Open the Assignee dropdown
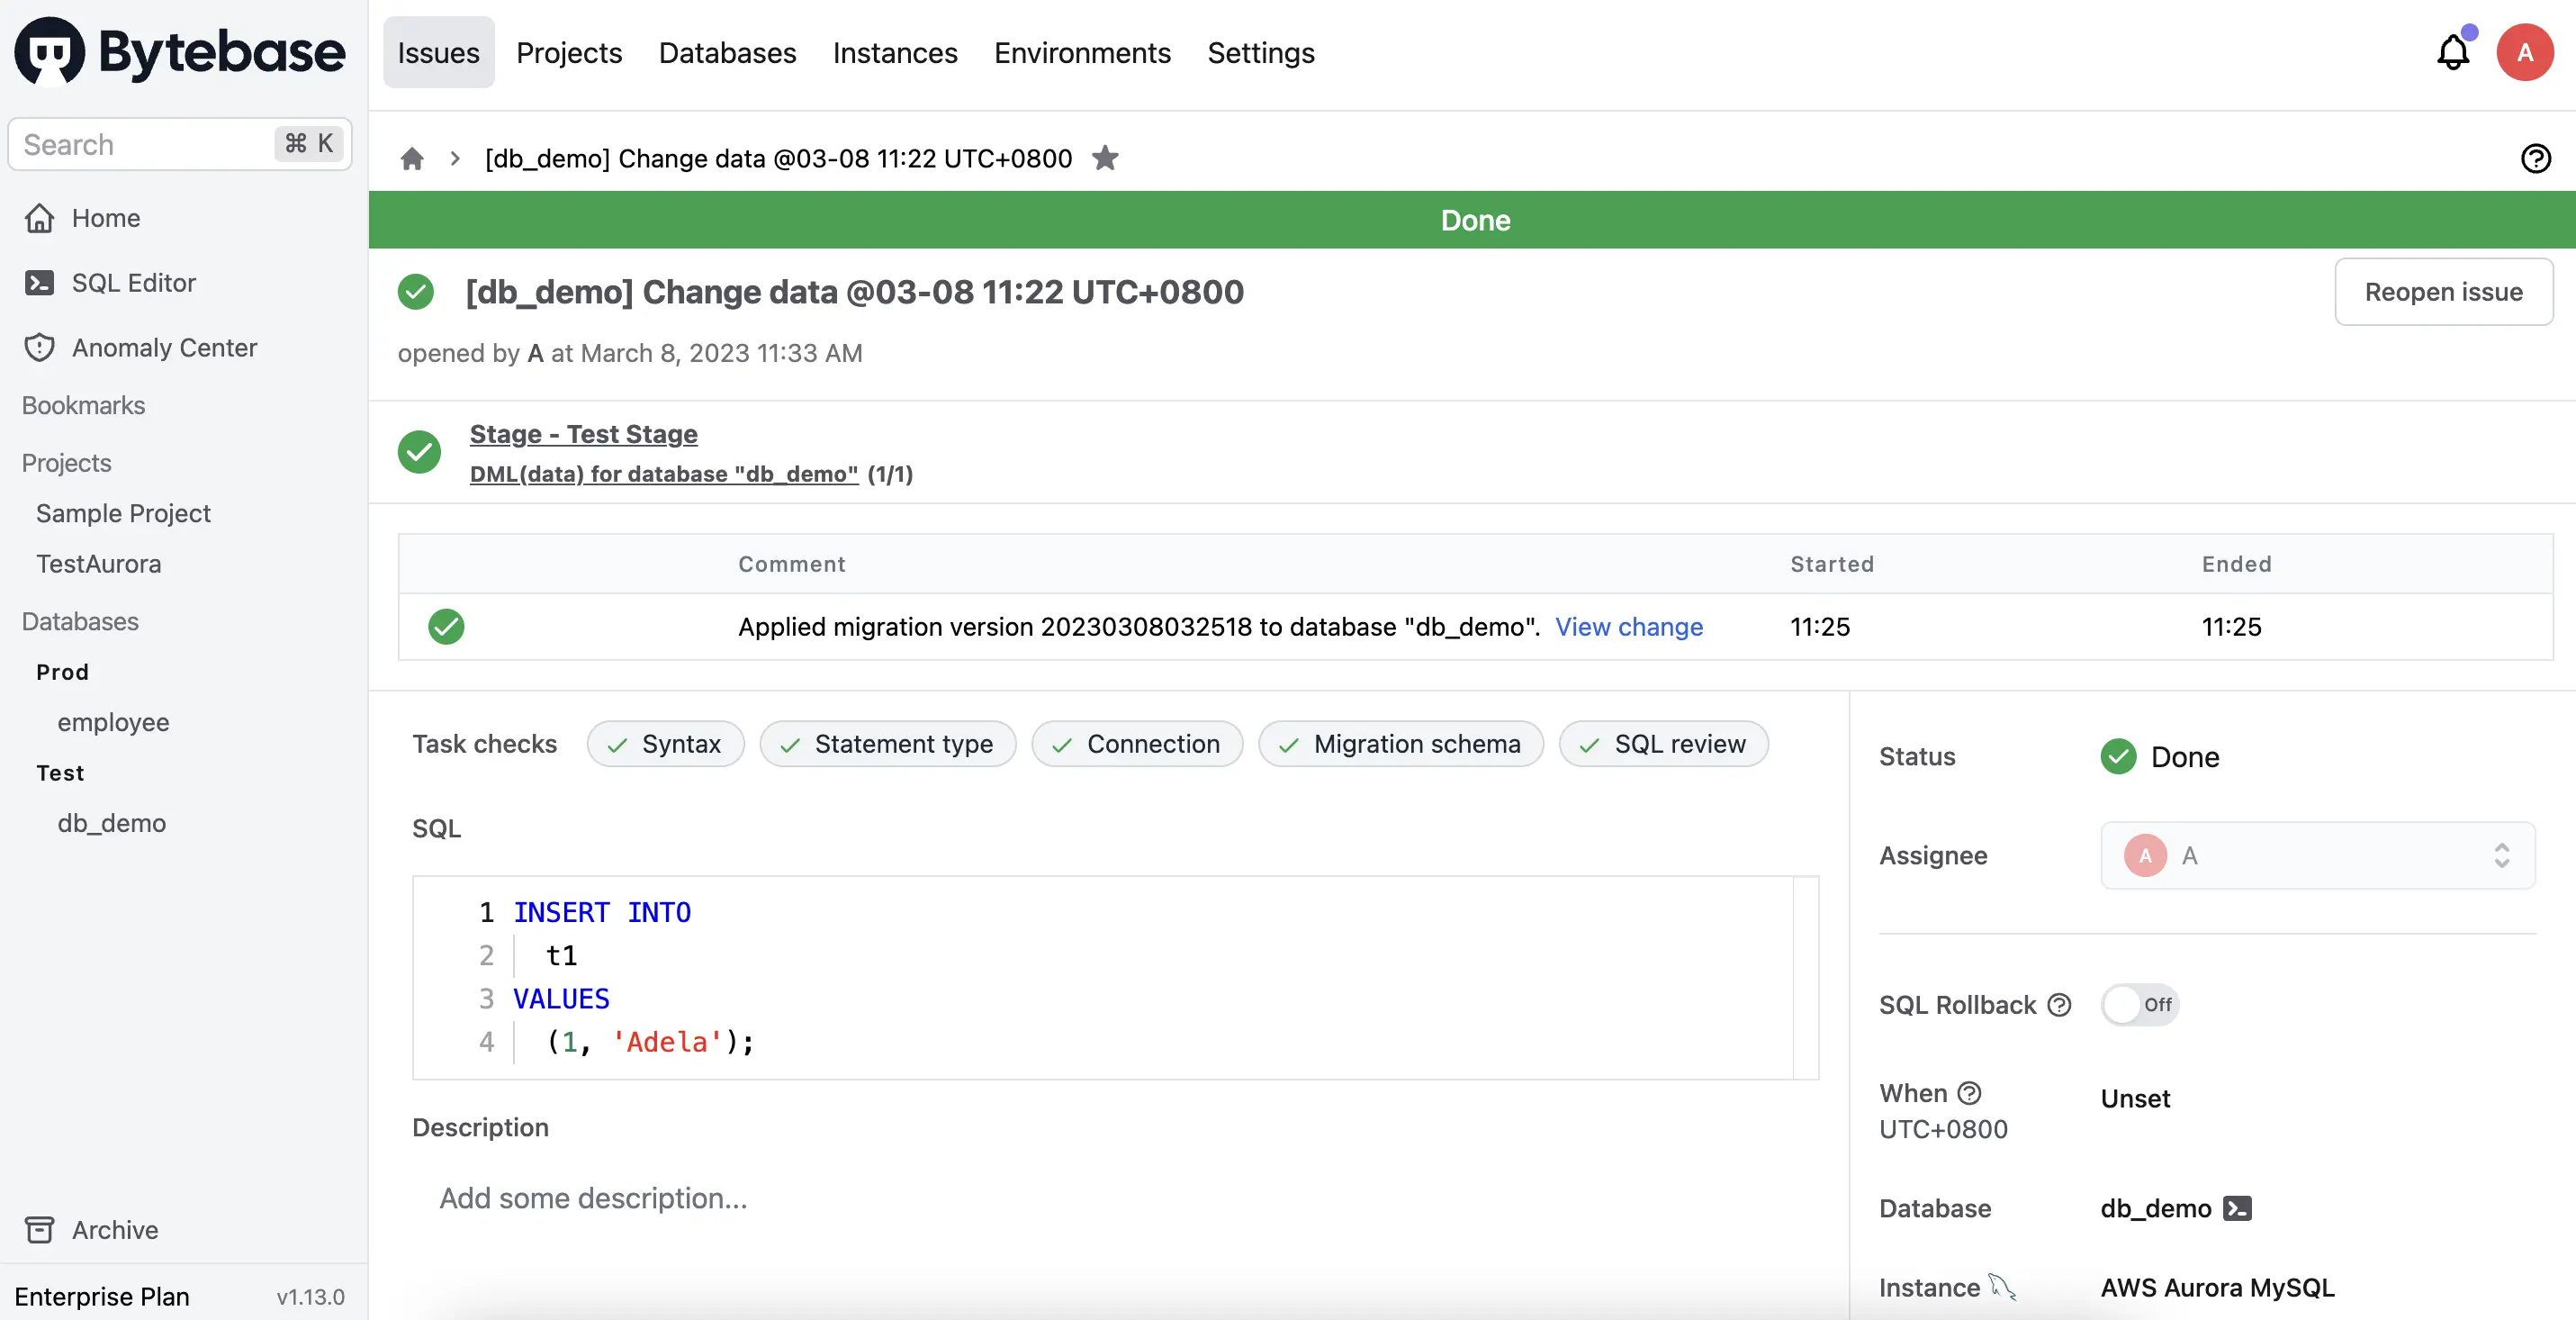Screen dimensions: 2576x1320 point(2317,855)
